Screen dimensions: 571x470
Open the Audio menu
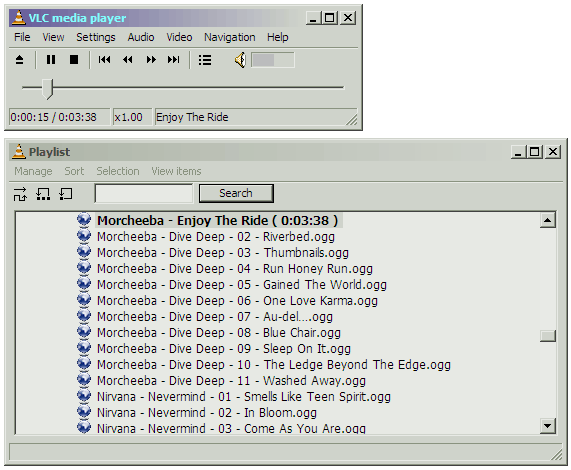(x=141, y=37)
